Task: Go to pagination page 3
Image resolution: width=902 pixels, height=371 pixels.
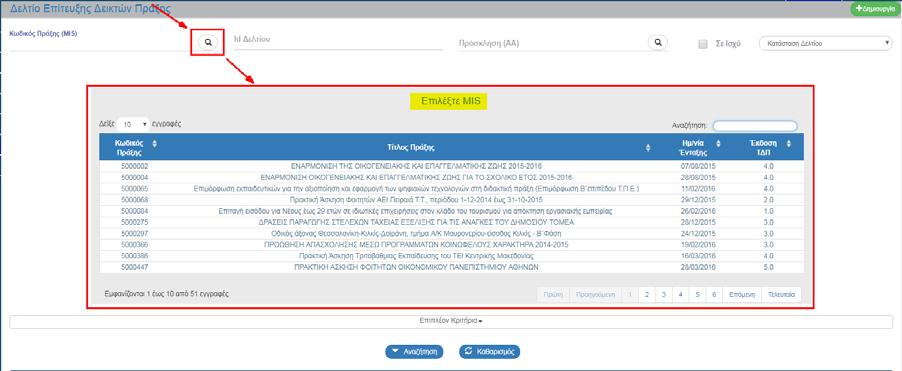Action: tap(664, 294)
